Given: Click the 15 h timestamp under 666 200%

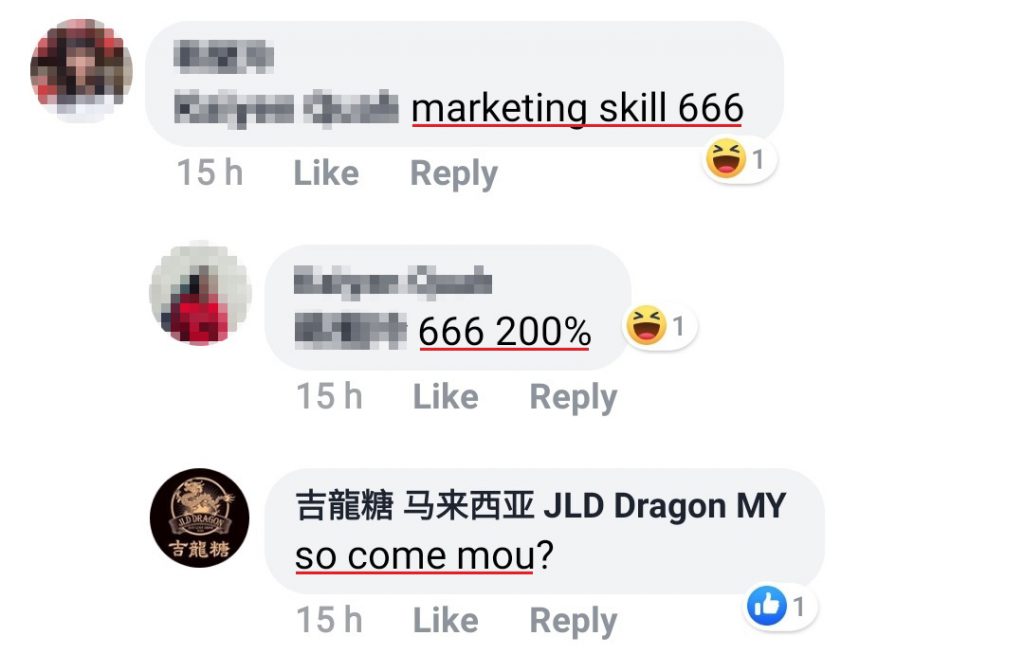Looking at the screenshot, I should point(329,397).
